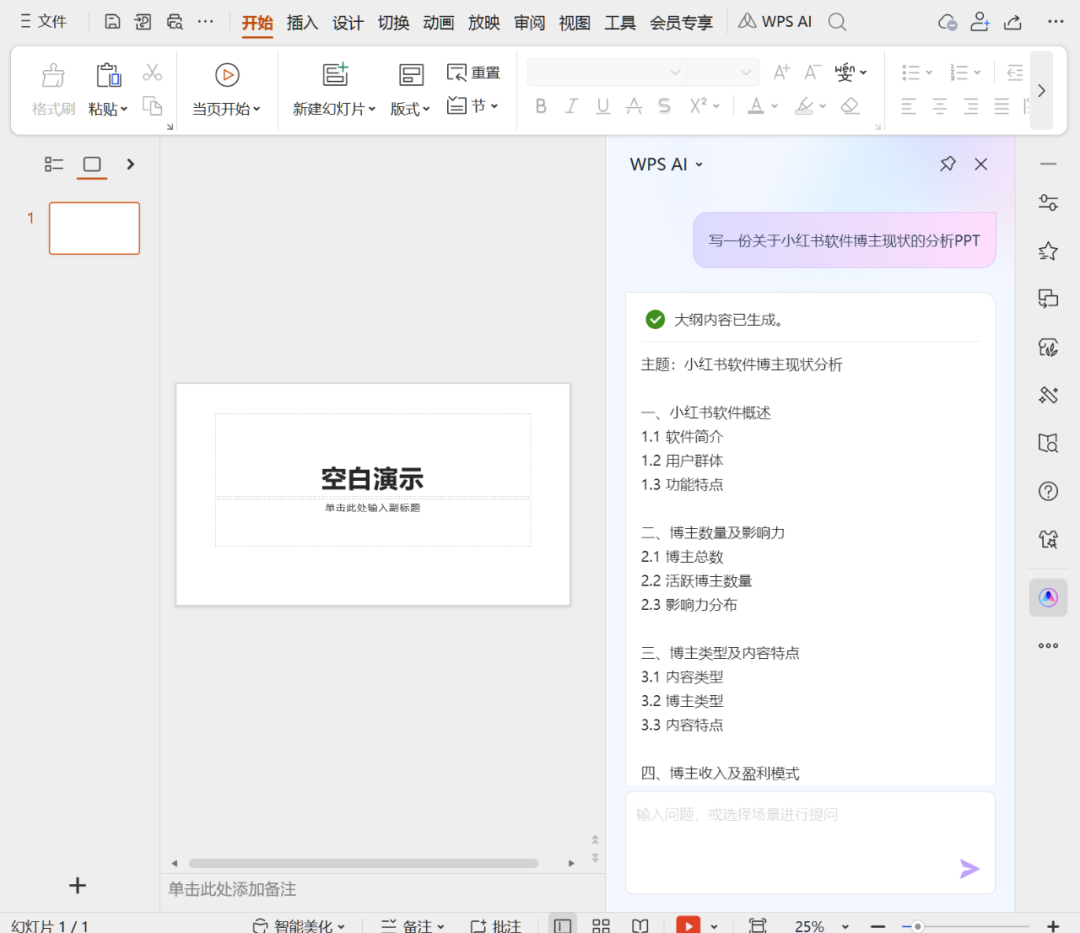
Task: Toggle Strikethrough S formatting
Action: (x=664, y=106)
